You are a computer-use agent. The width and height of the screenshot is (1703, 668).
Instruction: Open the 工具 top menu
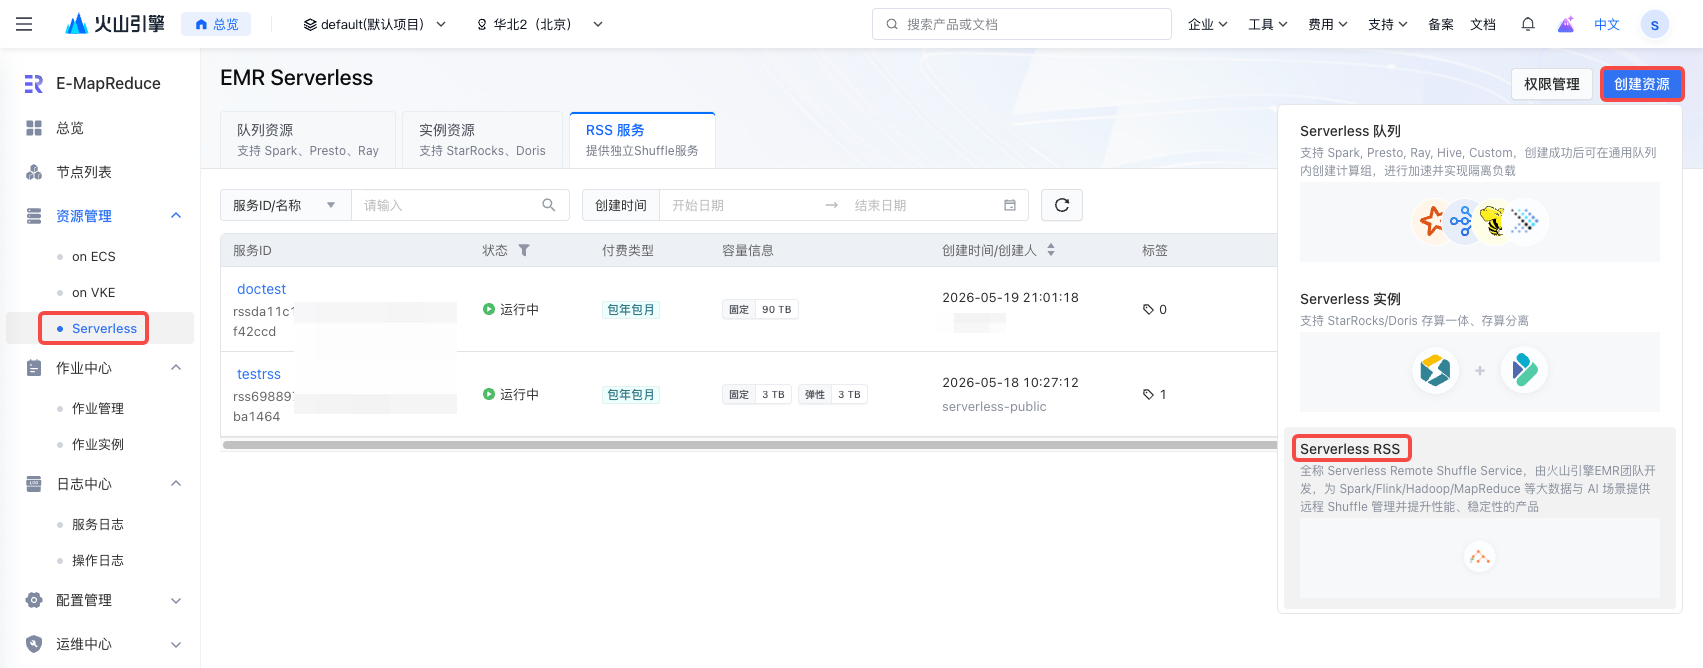pos(1268,24)
